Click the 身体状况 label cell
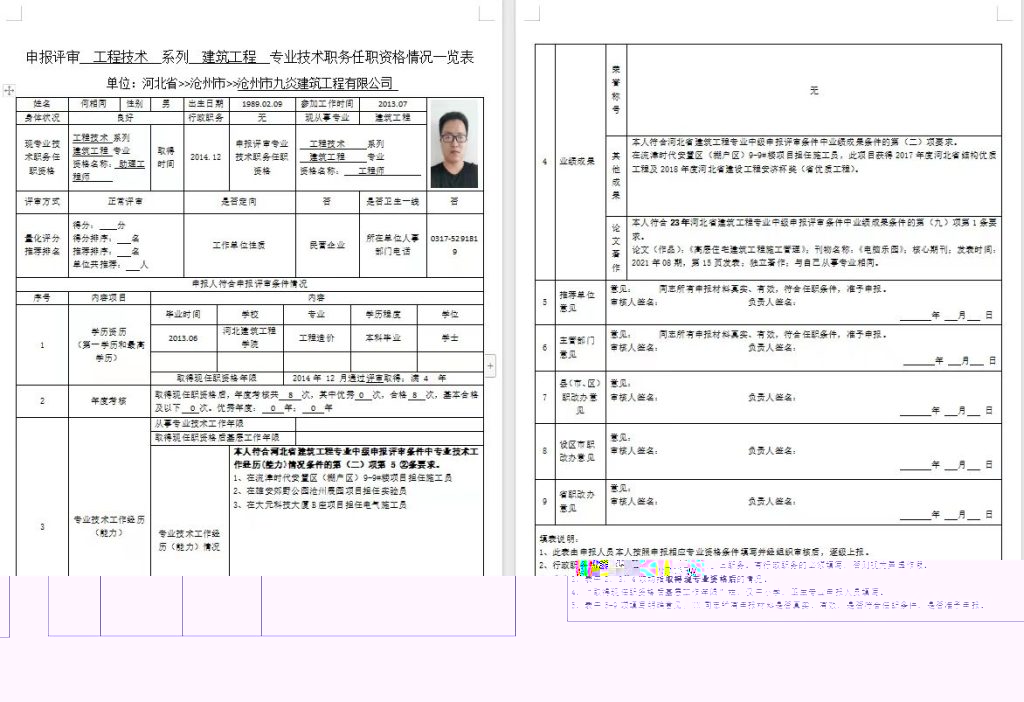The image size is (1024, 702). (42, 118)
